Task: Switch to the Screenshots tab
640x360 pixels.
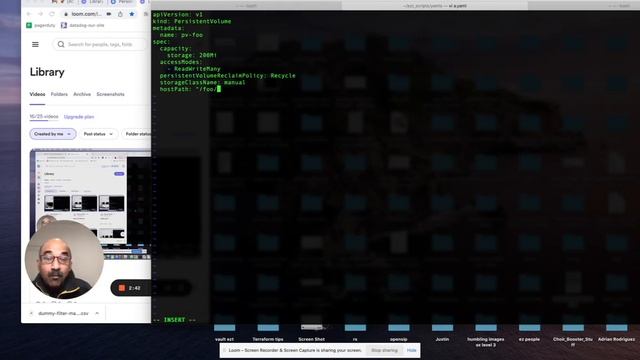Action: click(111, 94)
